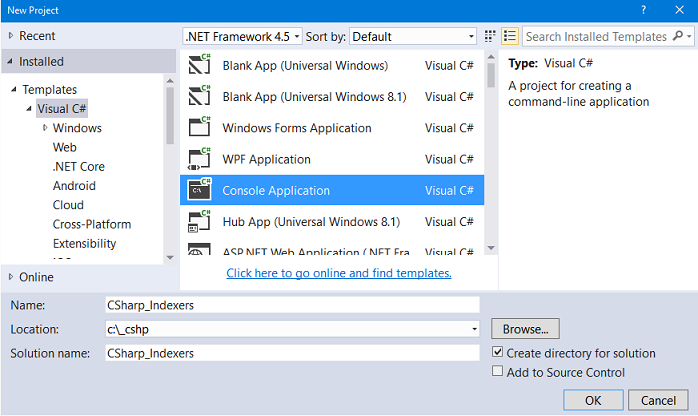Open the Location path dropdown arrow
This screenshot has height=416, width=698.
coord(475,329)
